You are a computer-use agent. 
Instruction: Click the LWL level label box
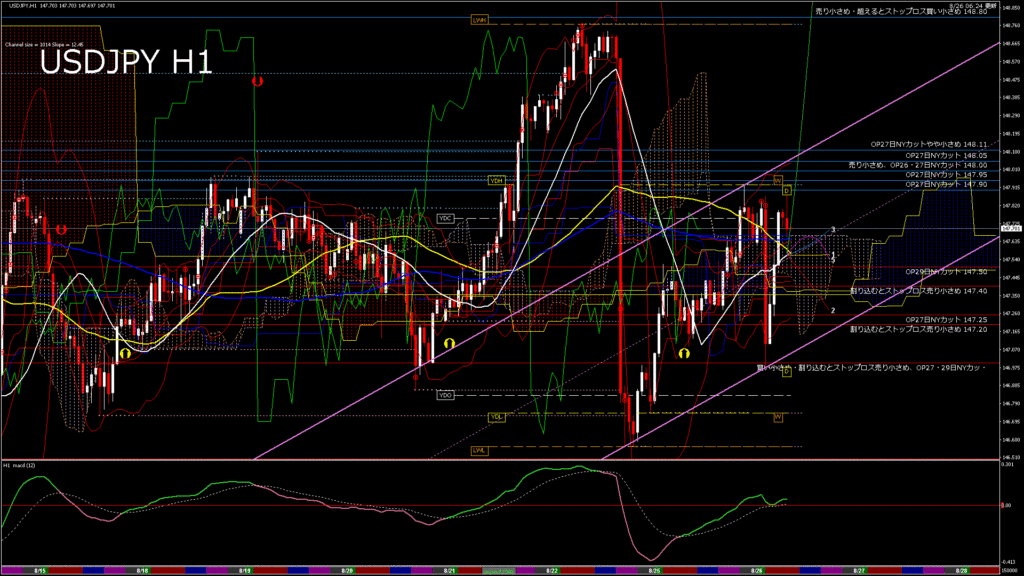coord(479,451)
